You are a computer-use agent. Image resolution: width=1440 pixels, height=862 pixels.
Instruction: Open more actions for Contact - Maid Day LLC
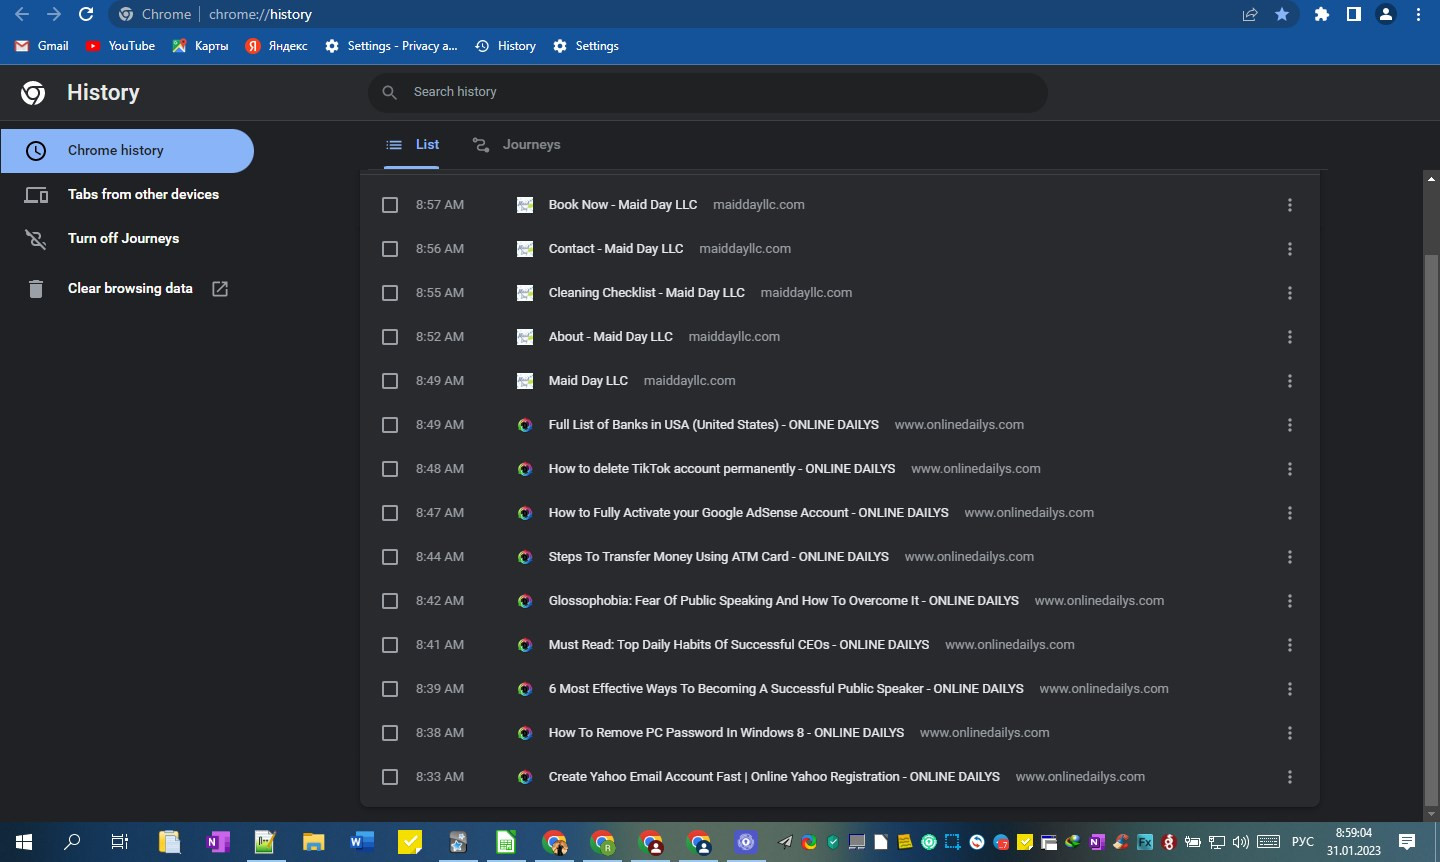coord(1290,249)
